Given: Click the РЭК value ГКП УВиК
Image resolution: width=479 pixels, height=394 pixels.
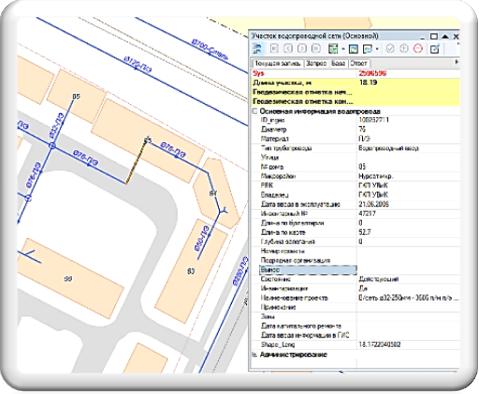Looking at the screenshot, I should 373,185.
